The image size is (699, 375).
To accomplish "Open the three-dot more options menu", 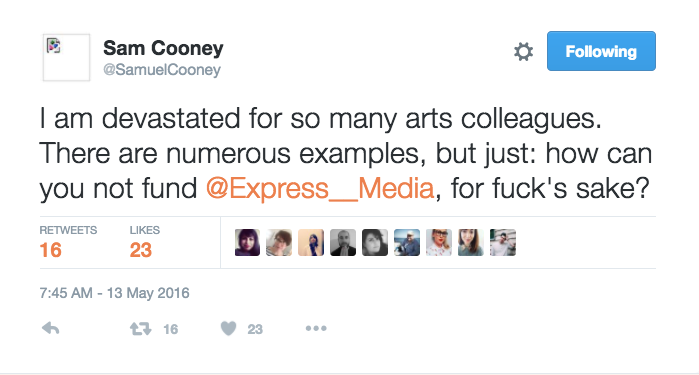I will click(x=316, y=329).
